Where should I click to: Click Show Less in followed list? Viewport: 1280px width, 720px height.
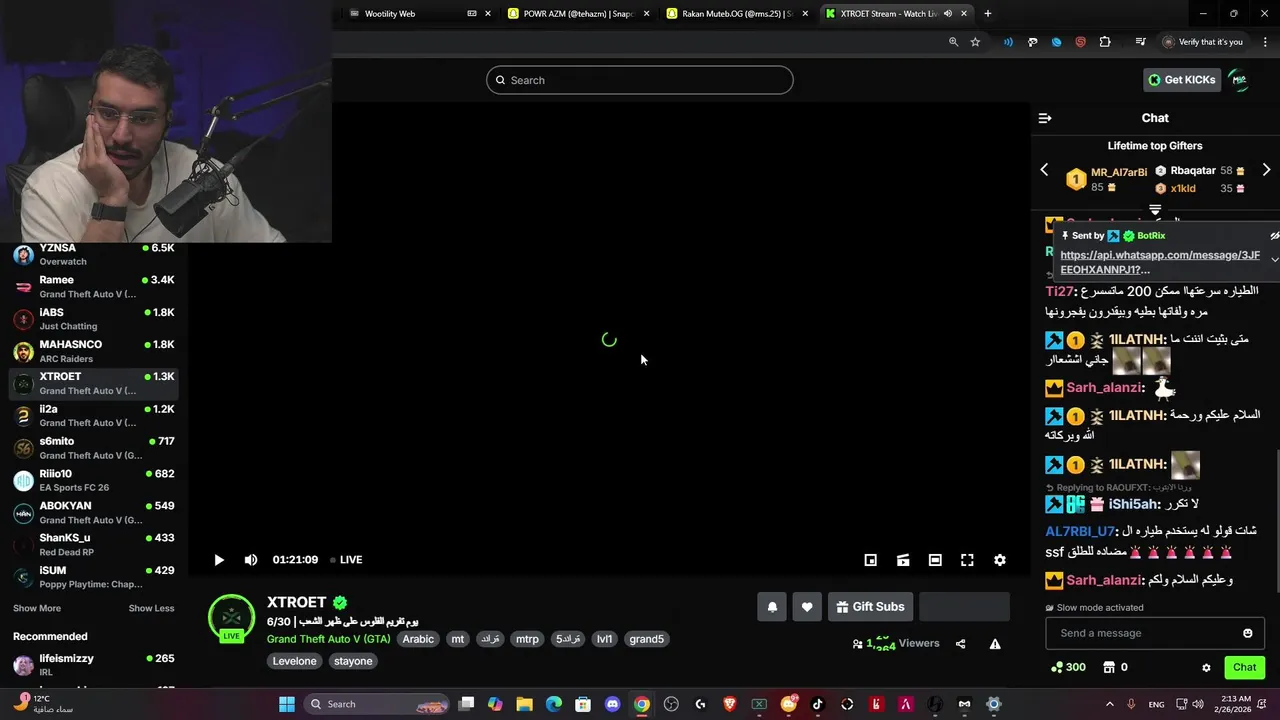(x=151, y=608)
